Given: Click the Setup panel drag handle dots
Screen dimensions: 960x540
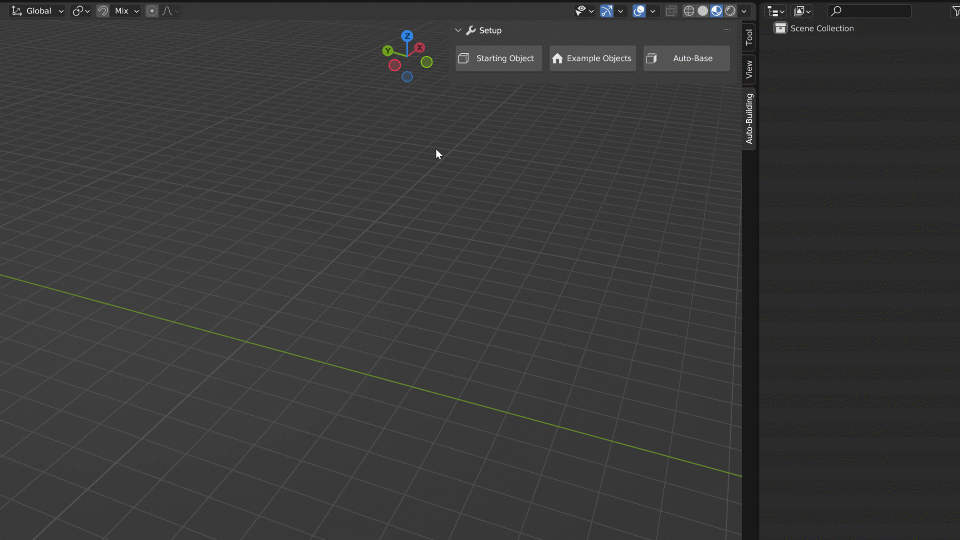Looking at the screenshot, I should (x=727, y=30).
